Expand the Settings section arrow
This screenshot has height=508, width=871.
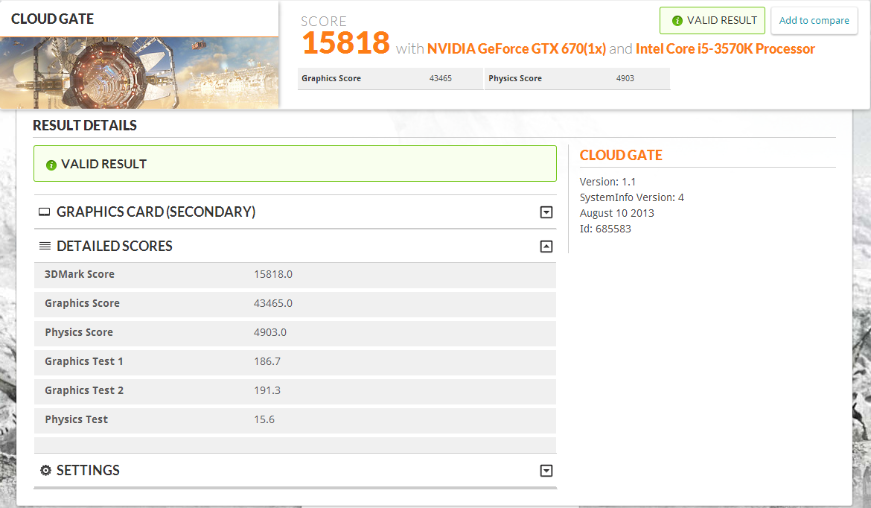point(546,471)
